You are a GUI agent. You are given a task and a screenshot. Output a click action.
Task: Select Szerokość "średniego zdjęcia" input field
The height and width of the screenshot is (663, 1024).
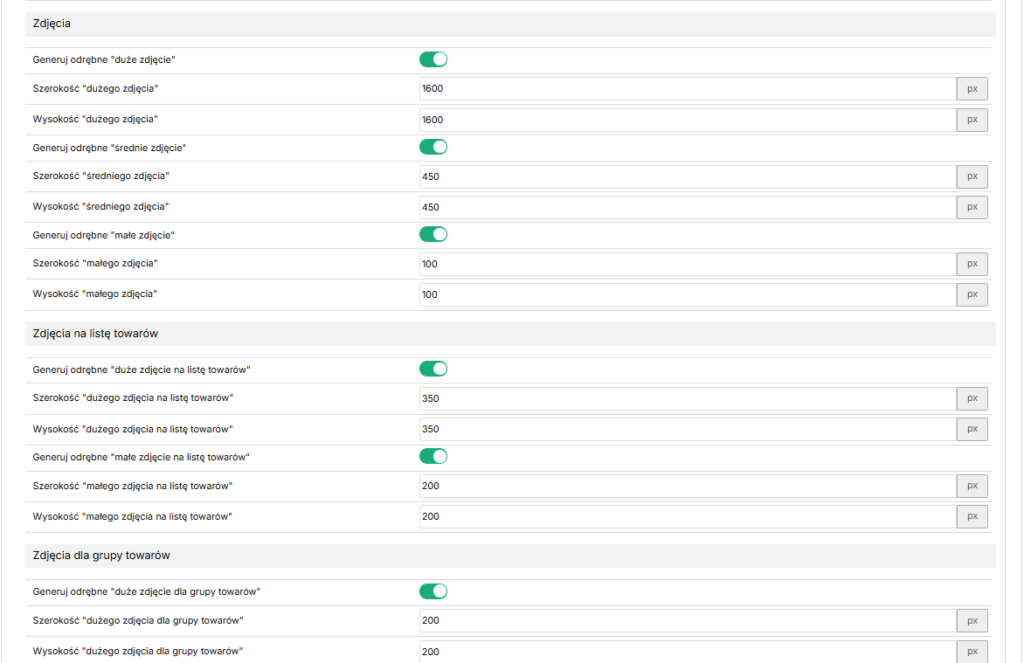tap(688, 176)
